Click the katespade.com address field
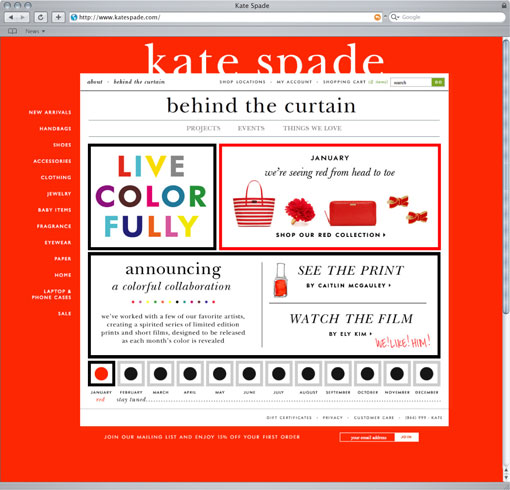Screen dimensions: 510x490 pos(226,17)
